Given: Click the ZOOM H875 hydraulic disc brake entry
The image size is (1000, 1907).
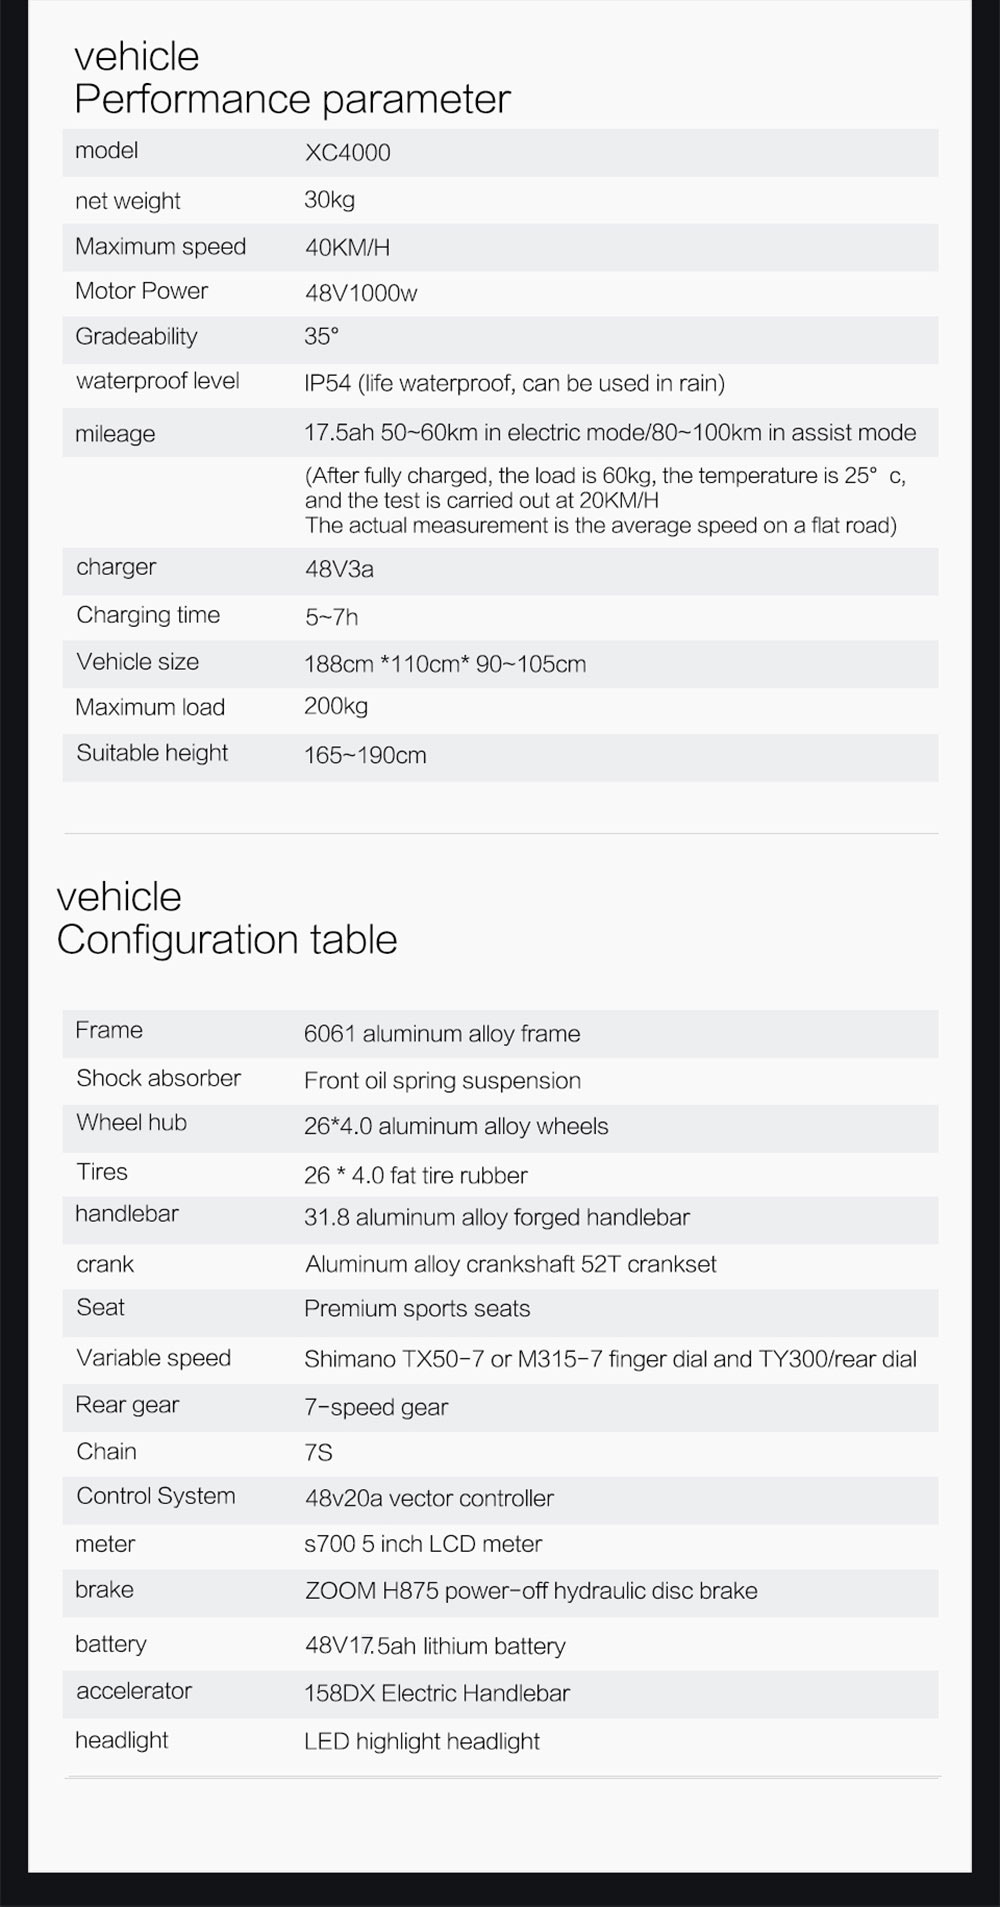Looking at the screenshot, I should click(531, 1591).
